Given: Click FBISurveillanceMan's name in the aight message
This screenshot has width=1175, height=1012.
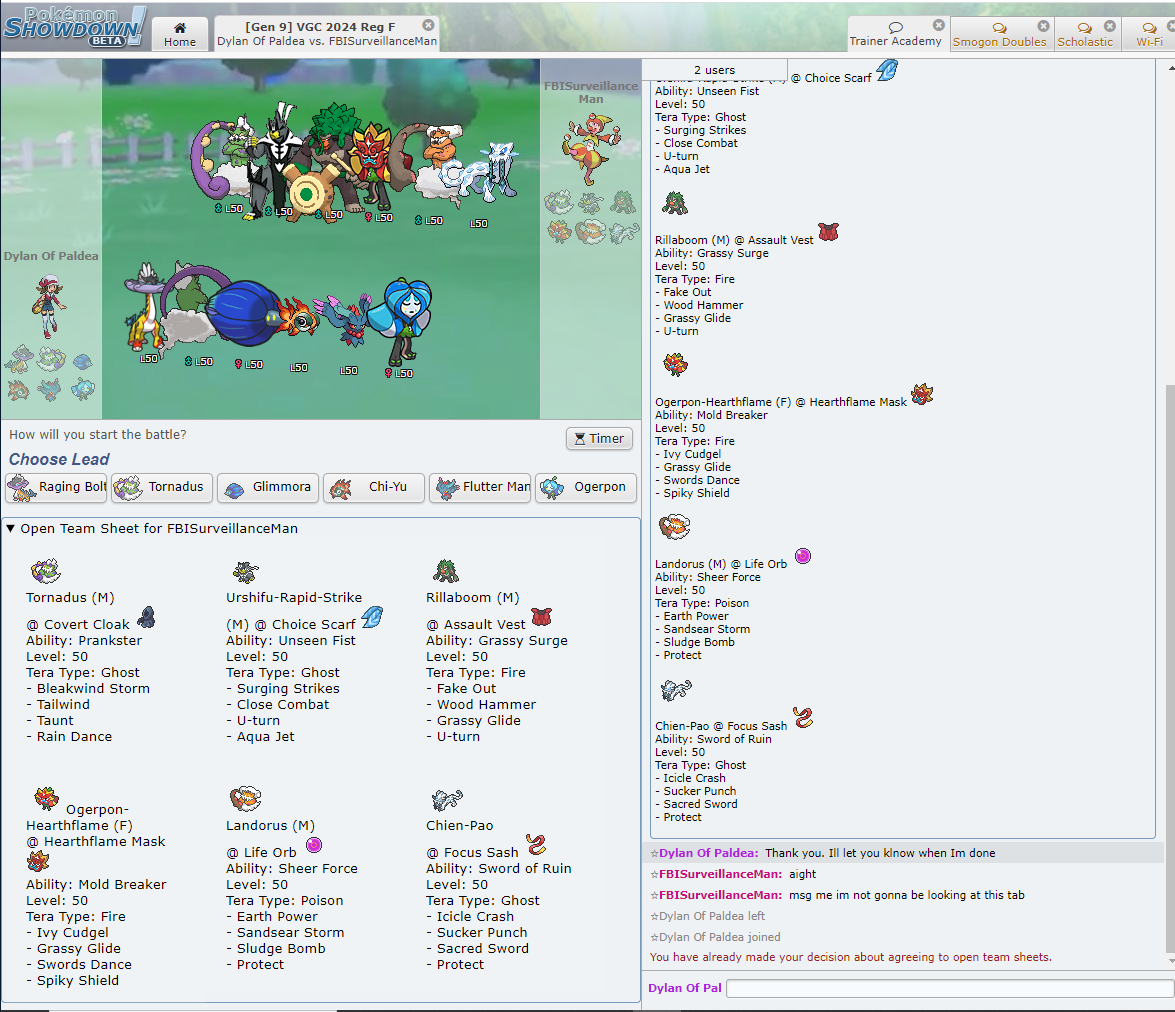Looking at the screenshot, I should pyautogui.click(x=720, y=874).
